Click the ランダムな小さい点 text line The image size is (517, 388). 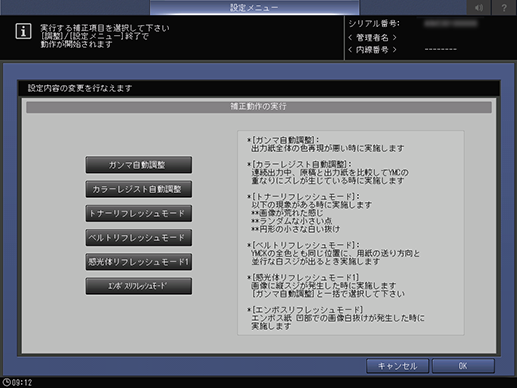pos(292,221)
